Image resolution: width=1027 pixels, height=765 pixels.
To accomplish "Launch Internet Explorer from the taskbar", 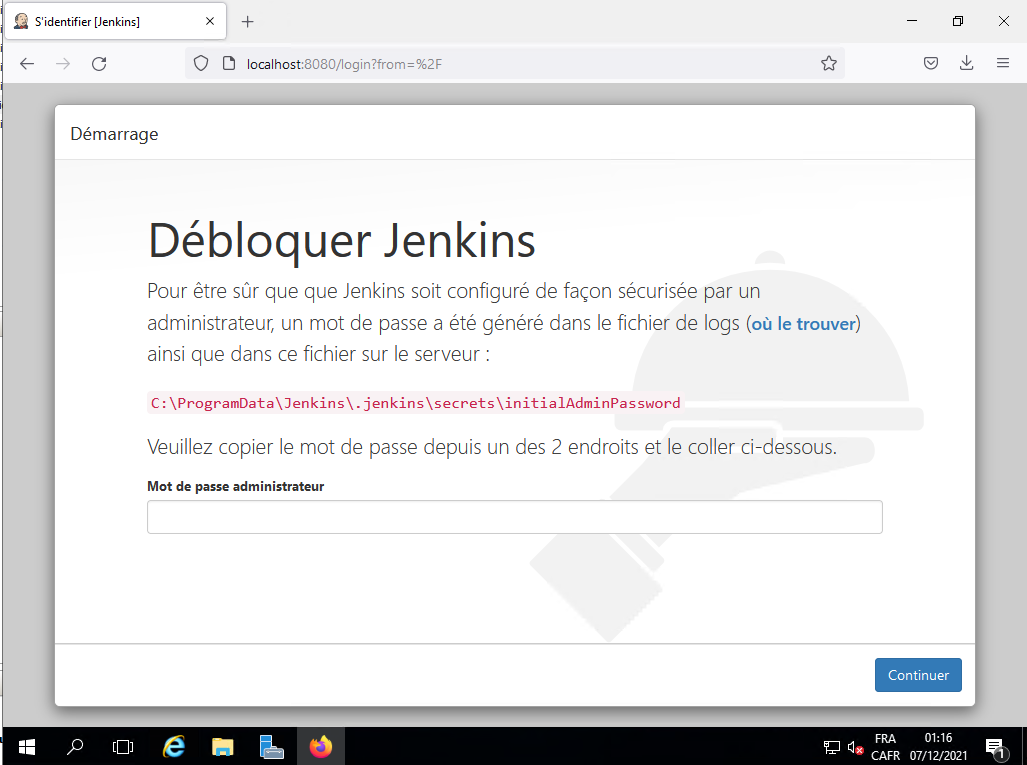I will tap(174, 746).
